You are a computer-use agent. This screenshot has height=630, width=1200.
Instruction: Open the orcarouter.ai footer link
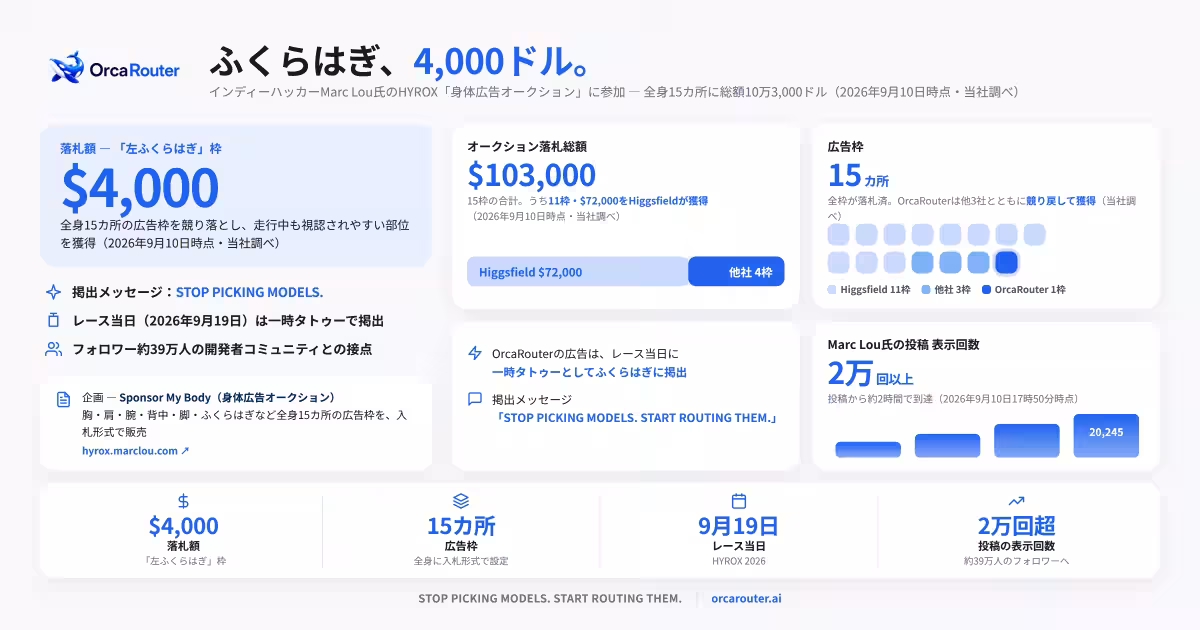coord(746,598)
